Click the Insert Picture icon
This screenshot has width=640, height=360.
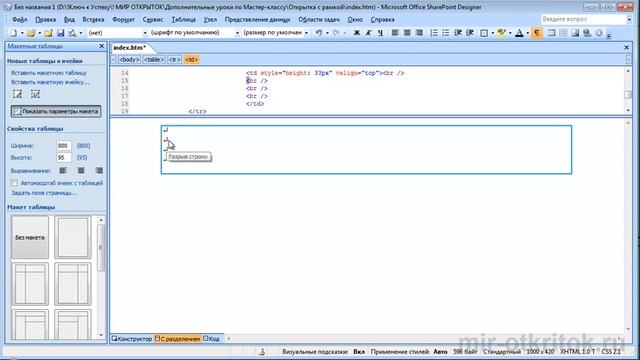[575, 33]
